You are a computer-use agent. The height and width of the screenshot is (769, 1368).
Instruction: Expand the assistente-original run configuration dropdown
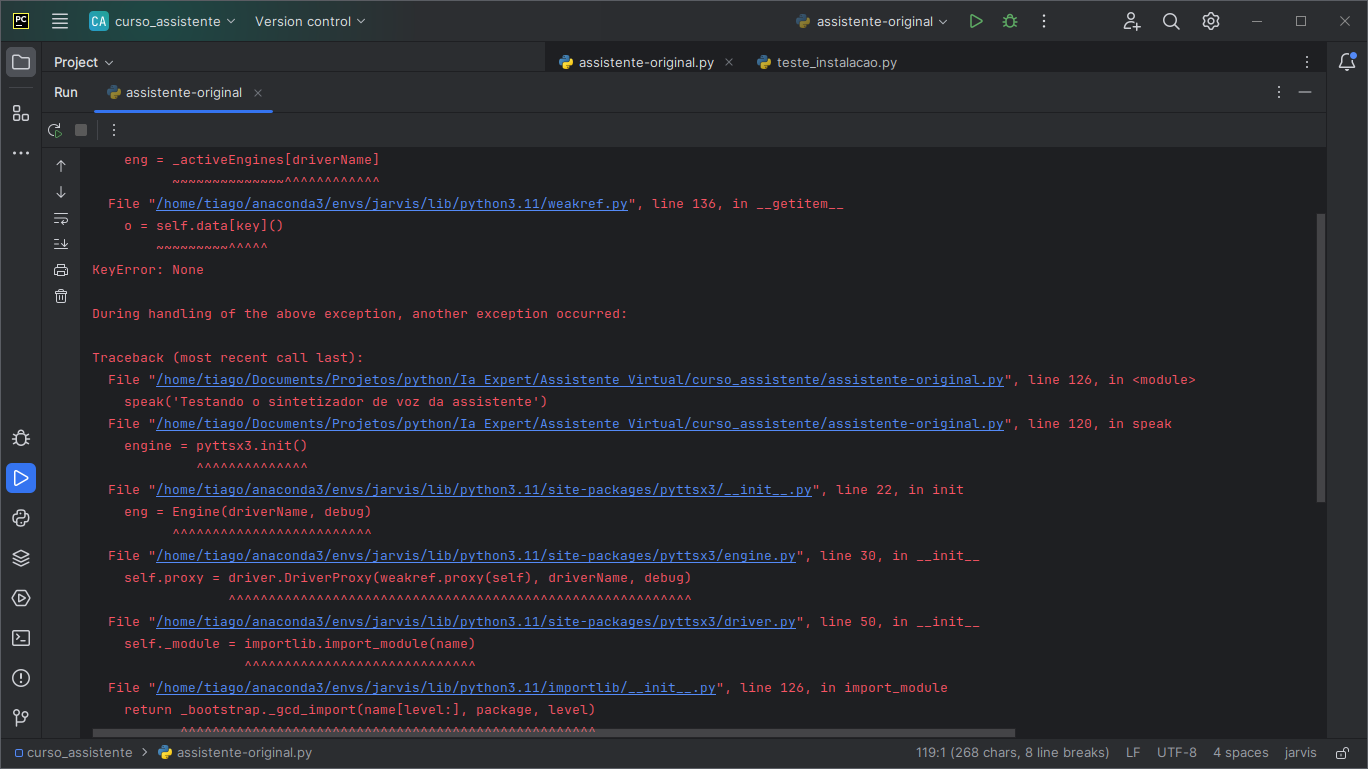tap(872, 21)
